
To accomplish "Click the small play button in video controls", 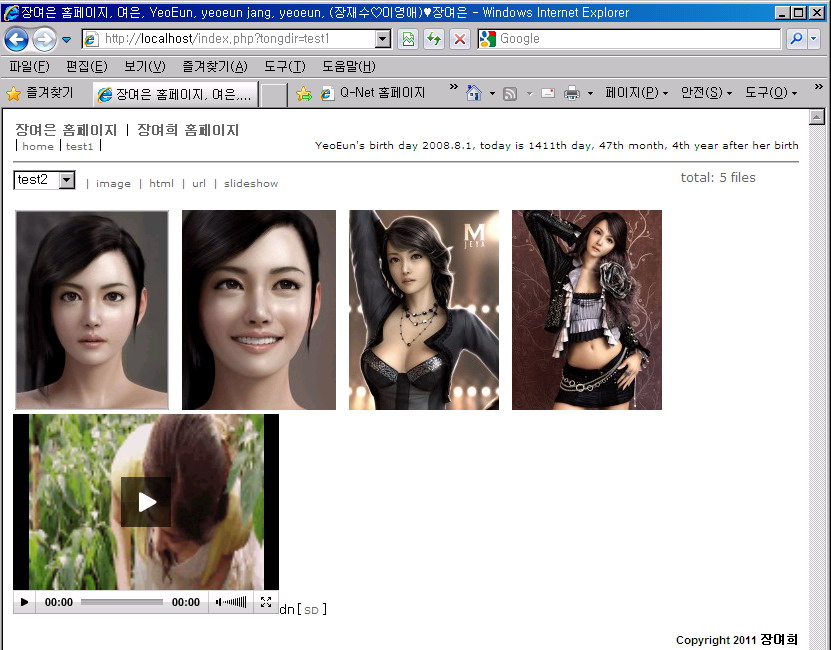I will coord(25,602).
